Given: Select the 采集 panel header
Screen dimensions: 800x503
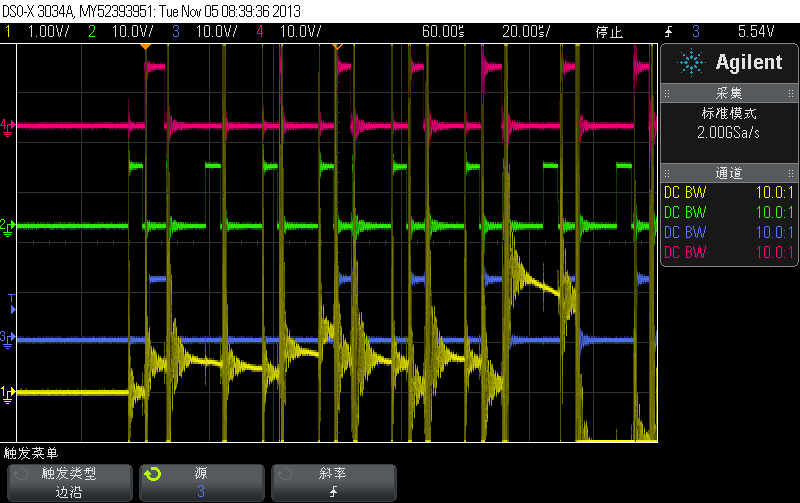Looking at the screenshot, I should (x=729, y=93).
